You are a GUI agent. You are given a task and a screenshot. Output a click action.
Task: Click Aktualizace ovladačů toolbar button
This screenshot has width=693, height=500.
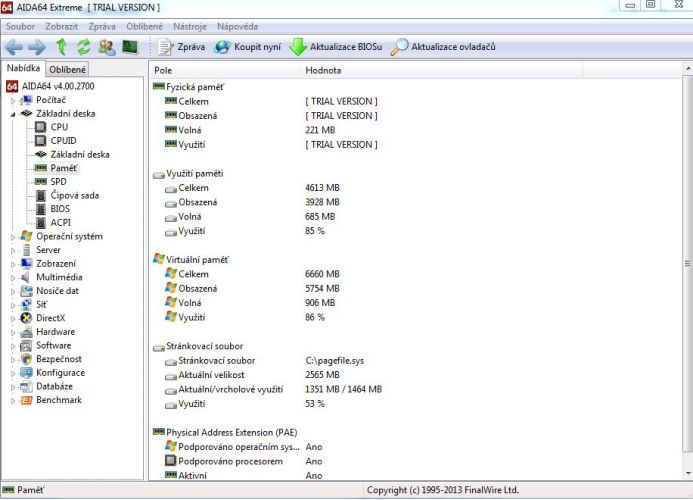(x=443, y=47)
